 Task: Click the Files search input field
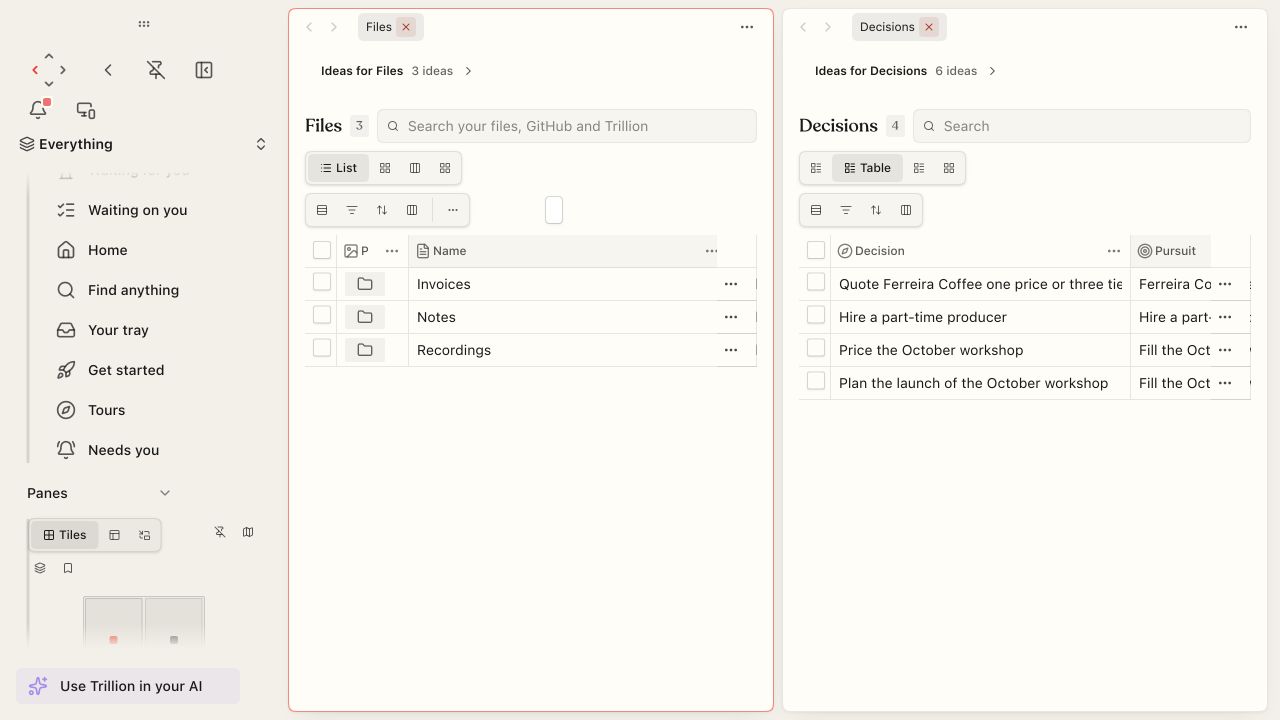click(567, 126)
